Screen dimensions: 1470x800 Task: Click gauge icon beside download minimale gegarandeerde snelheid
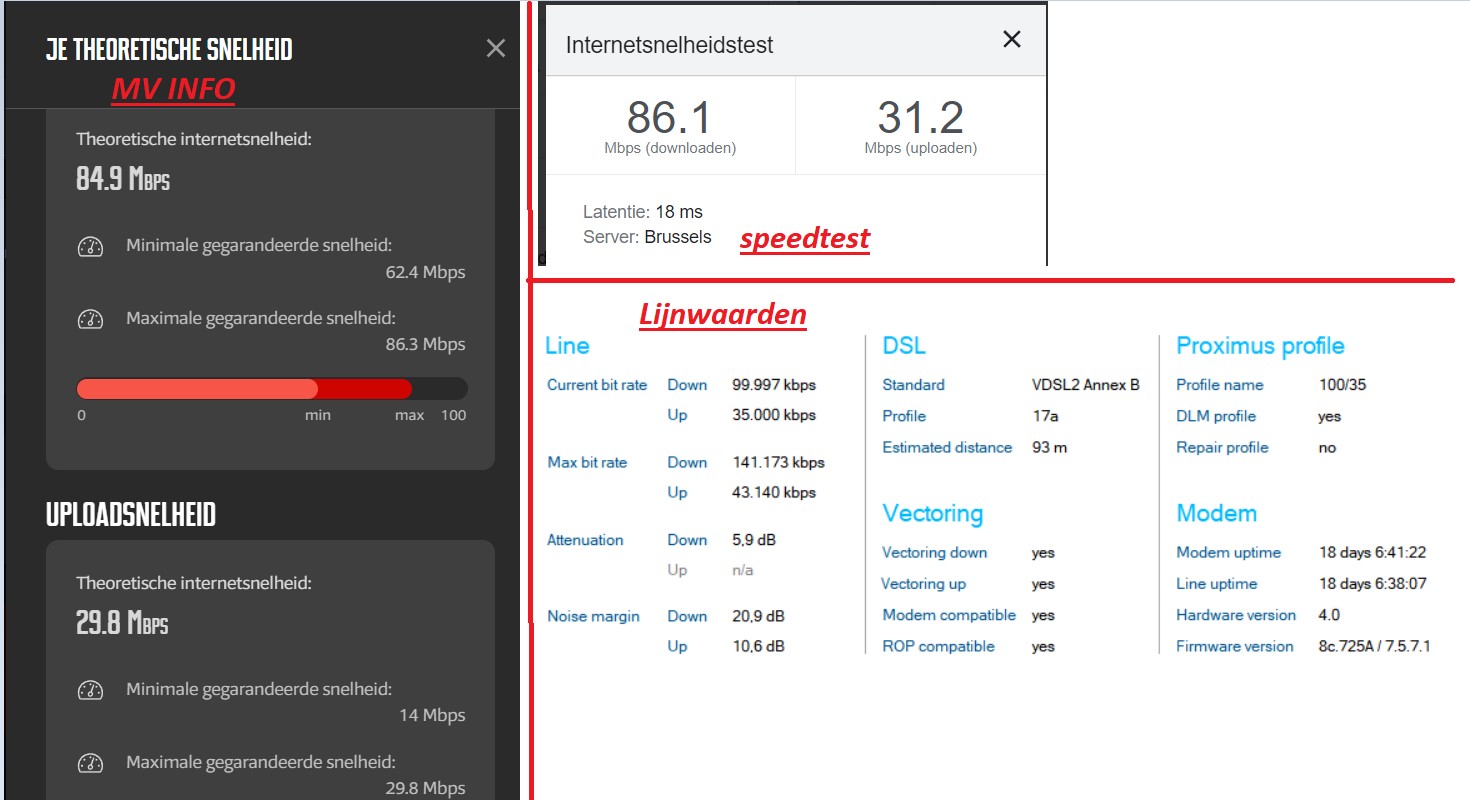(91, 246)
